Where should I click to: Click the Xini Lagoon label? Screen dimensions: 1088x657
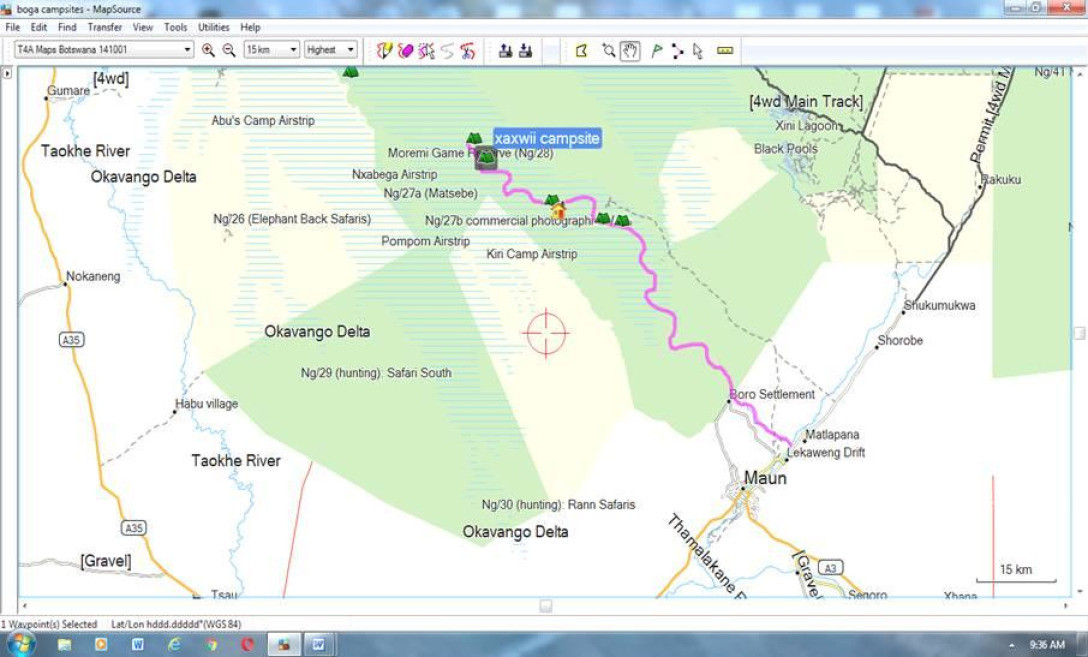pyautogui.click(x=806, y=126)
